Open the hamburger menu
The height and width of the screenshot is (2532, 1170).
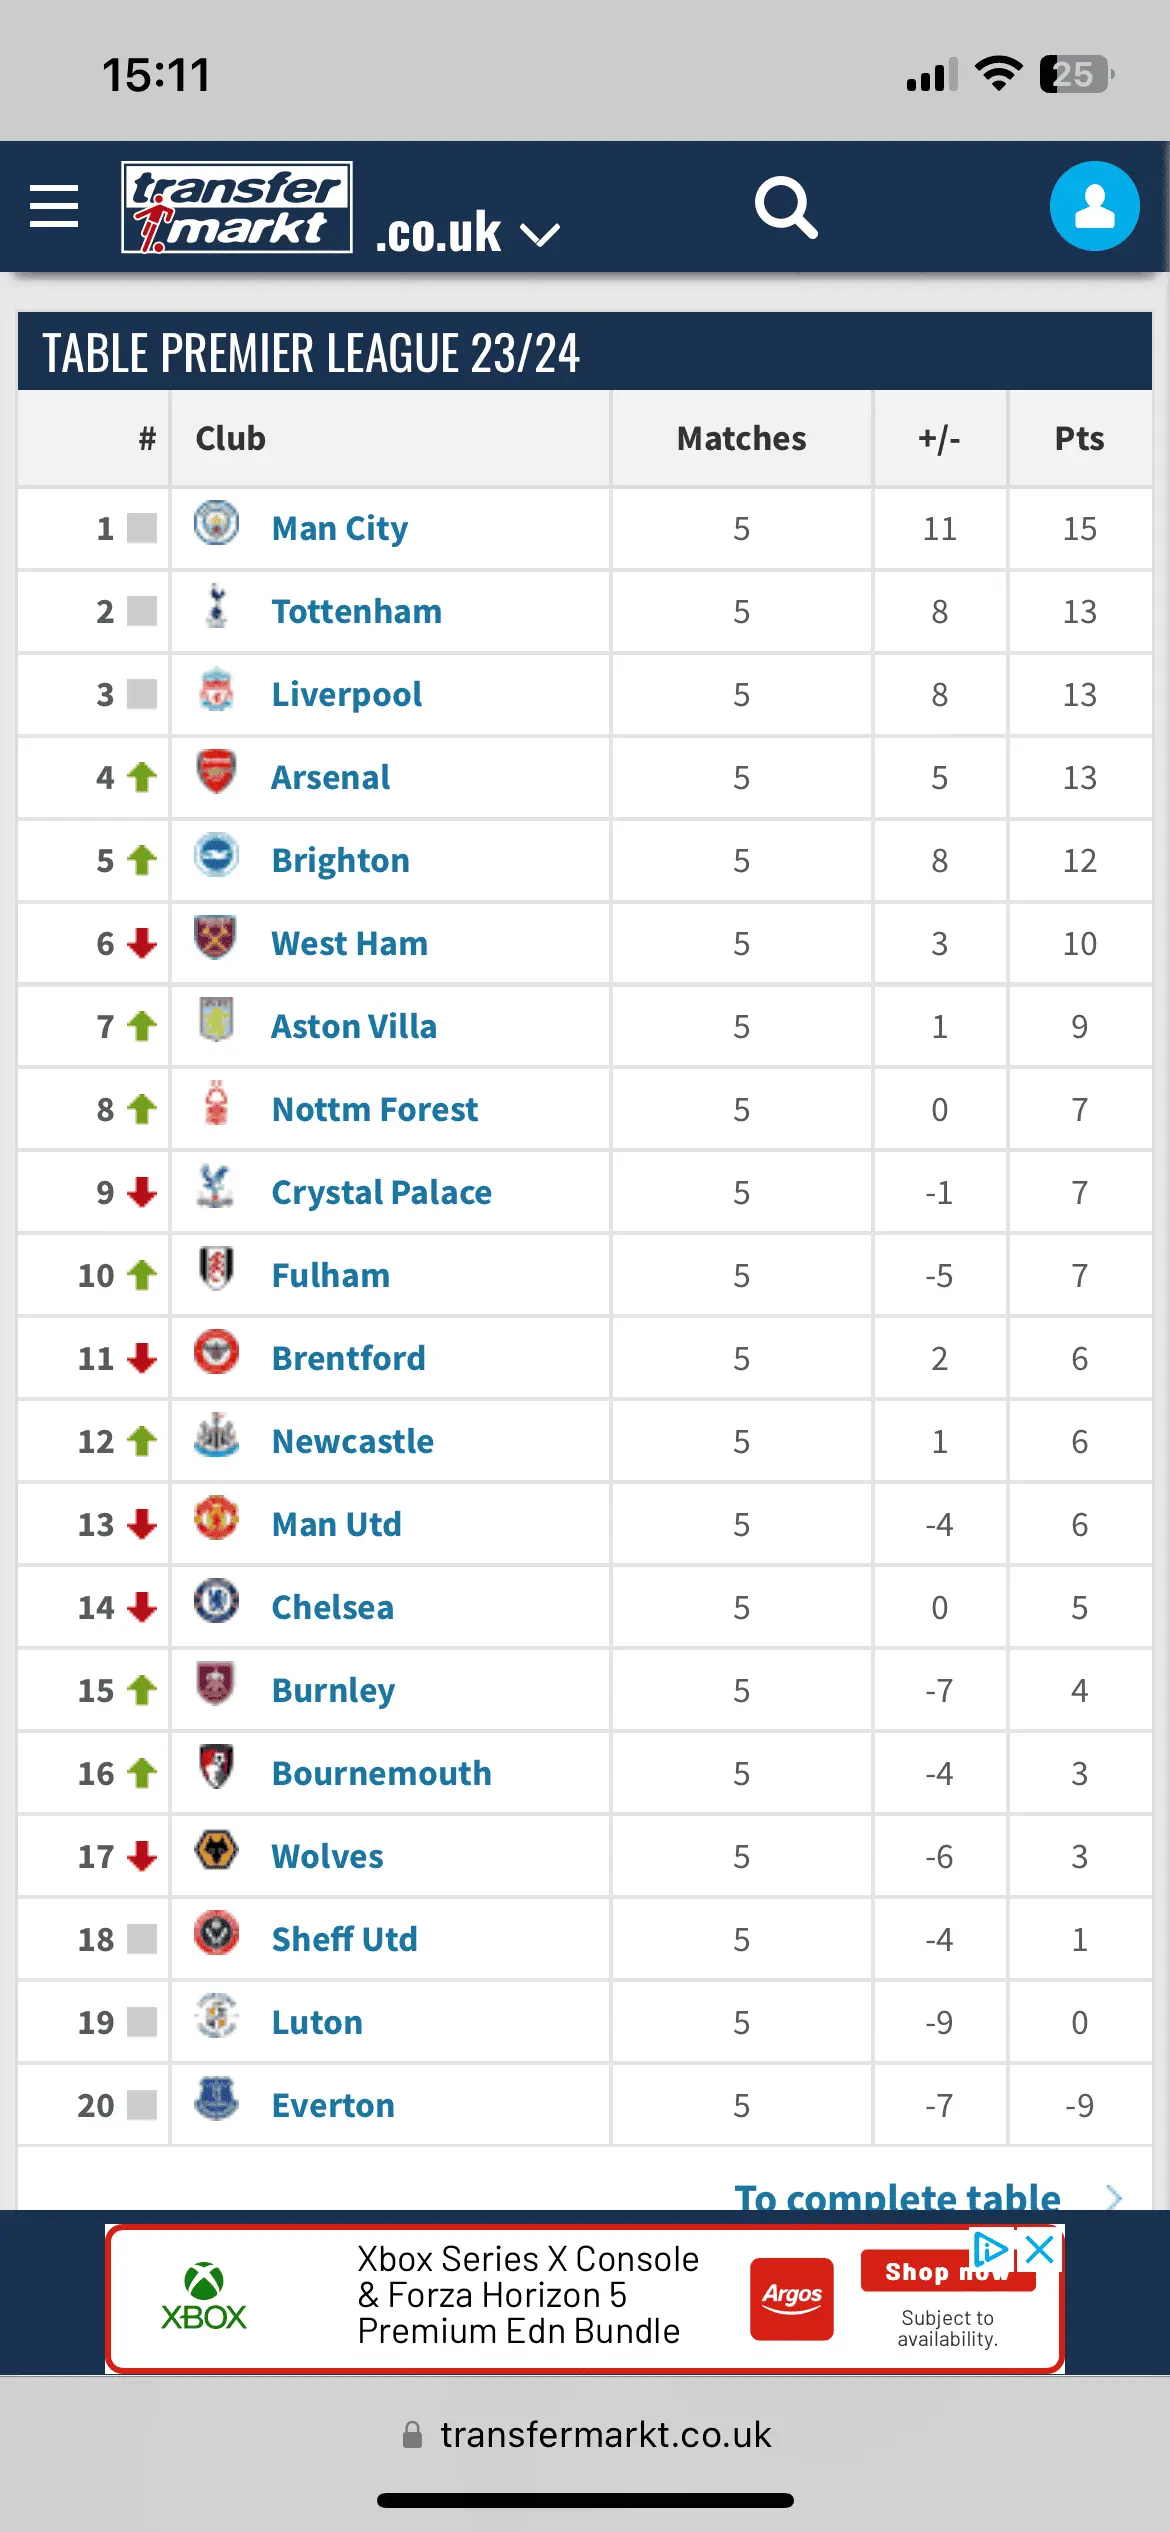54,206
